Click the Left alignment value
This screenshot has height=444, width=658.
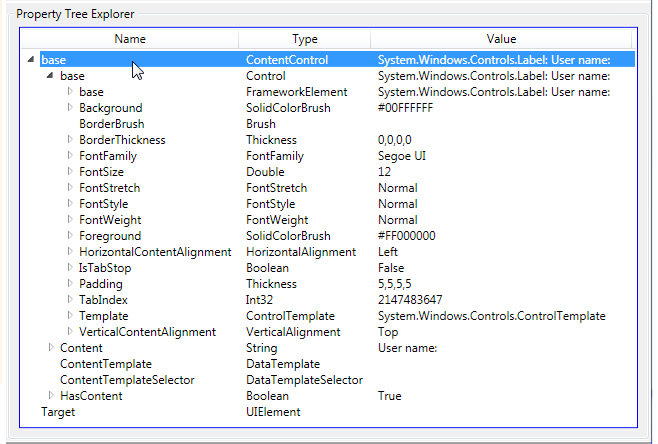[387, 252]
